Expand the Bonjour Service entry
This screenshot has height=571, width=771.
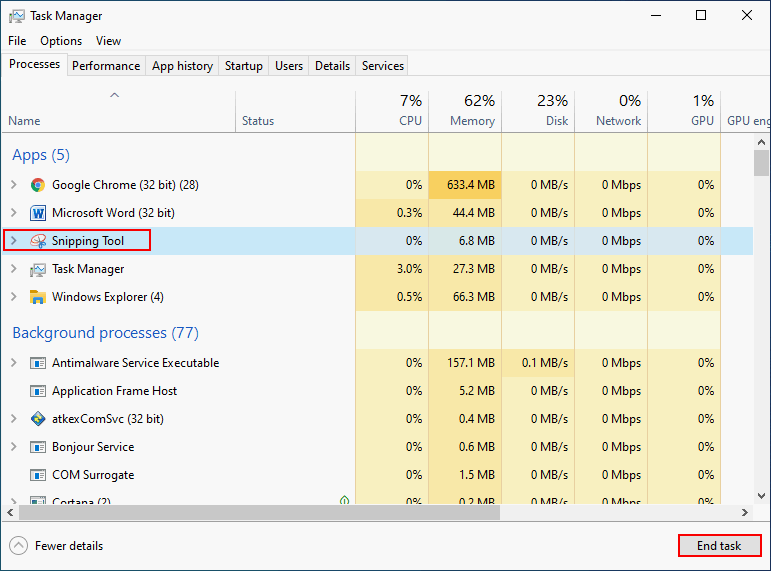pos(14,447)
